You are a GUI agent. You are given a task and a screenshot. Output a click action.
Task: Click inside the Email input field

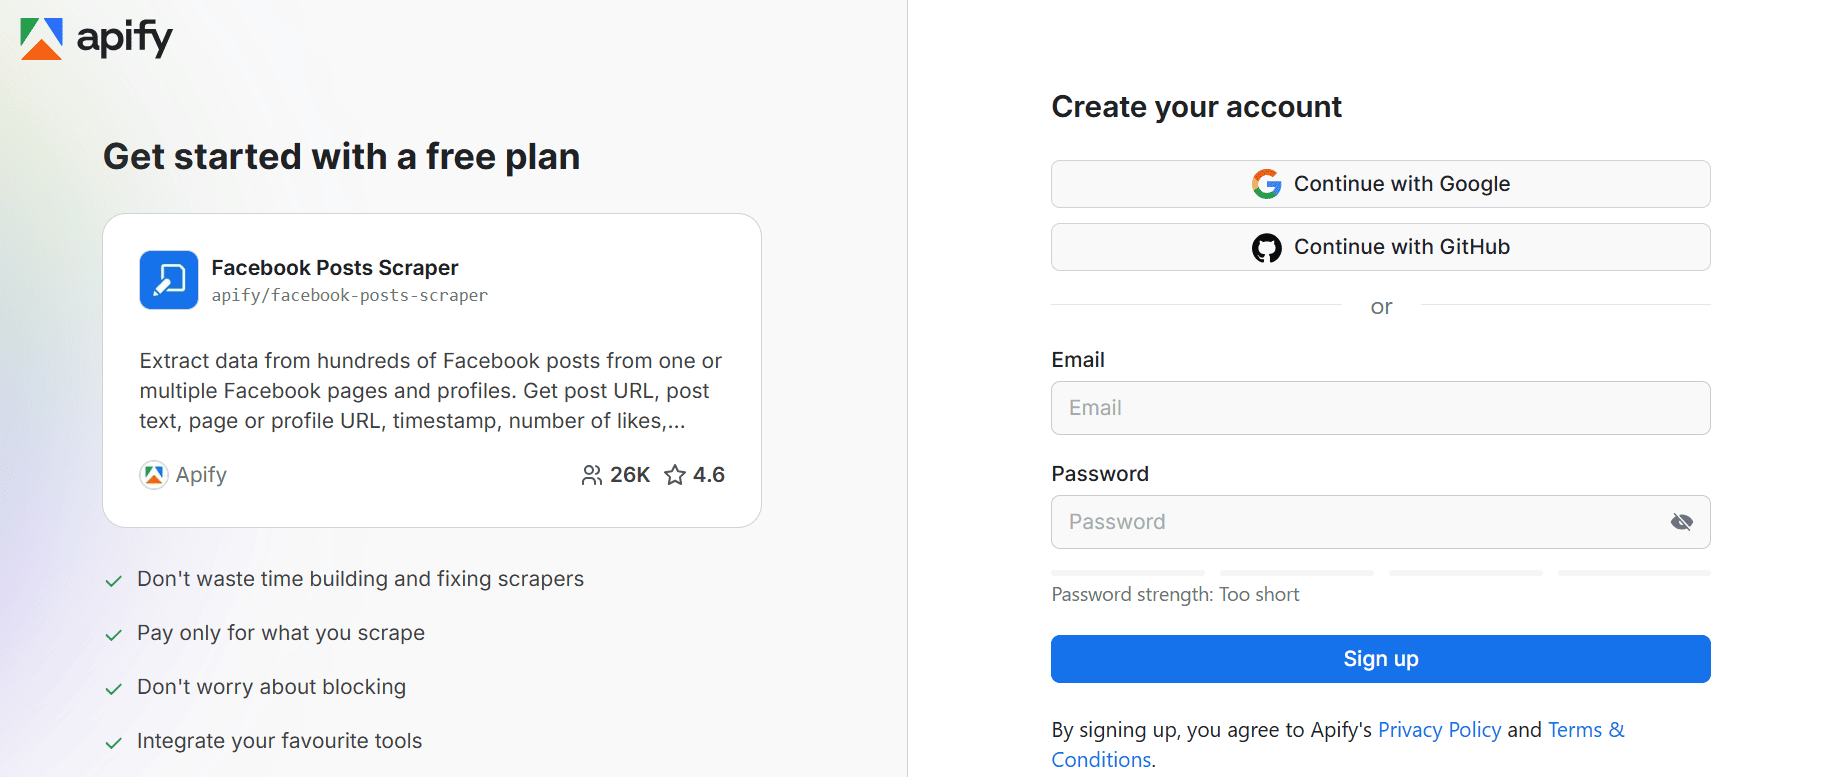(x=1381, y=408)
